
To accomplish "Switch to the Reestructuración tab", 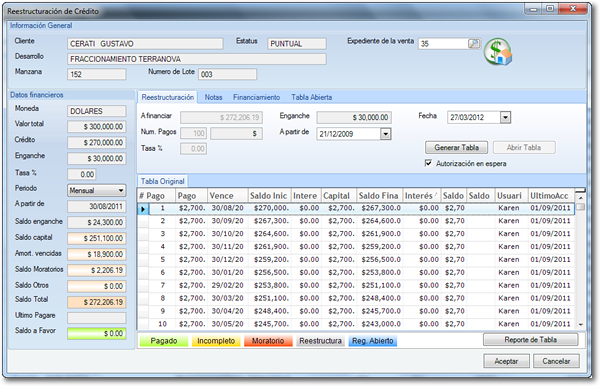I will click(168, 97).
